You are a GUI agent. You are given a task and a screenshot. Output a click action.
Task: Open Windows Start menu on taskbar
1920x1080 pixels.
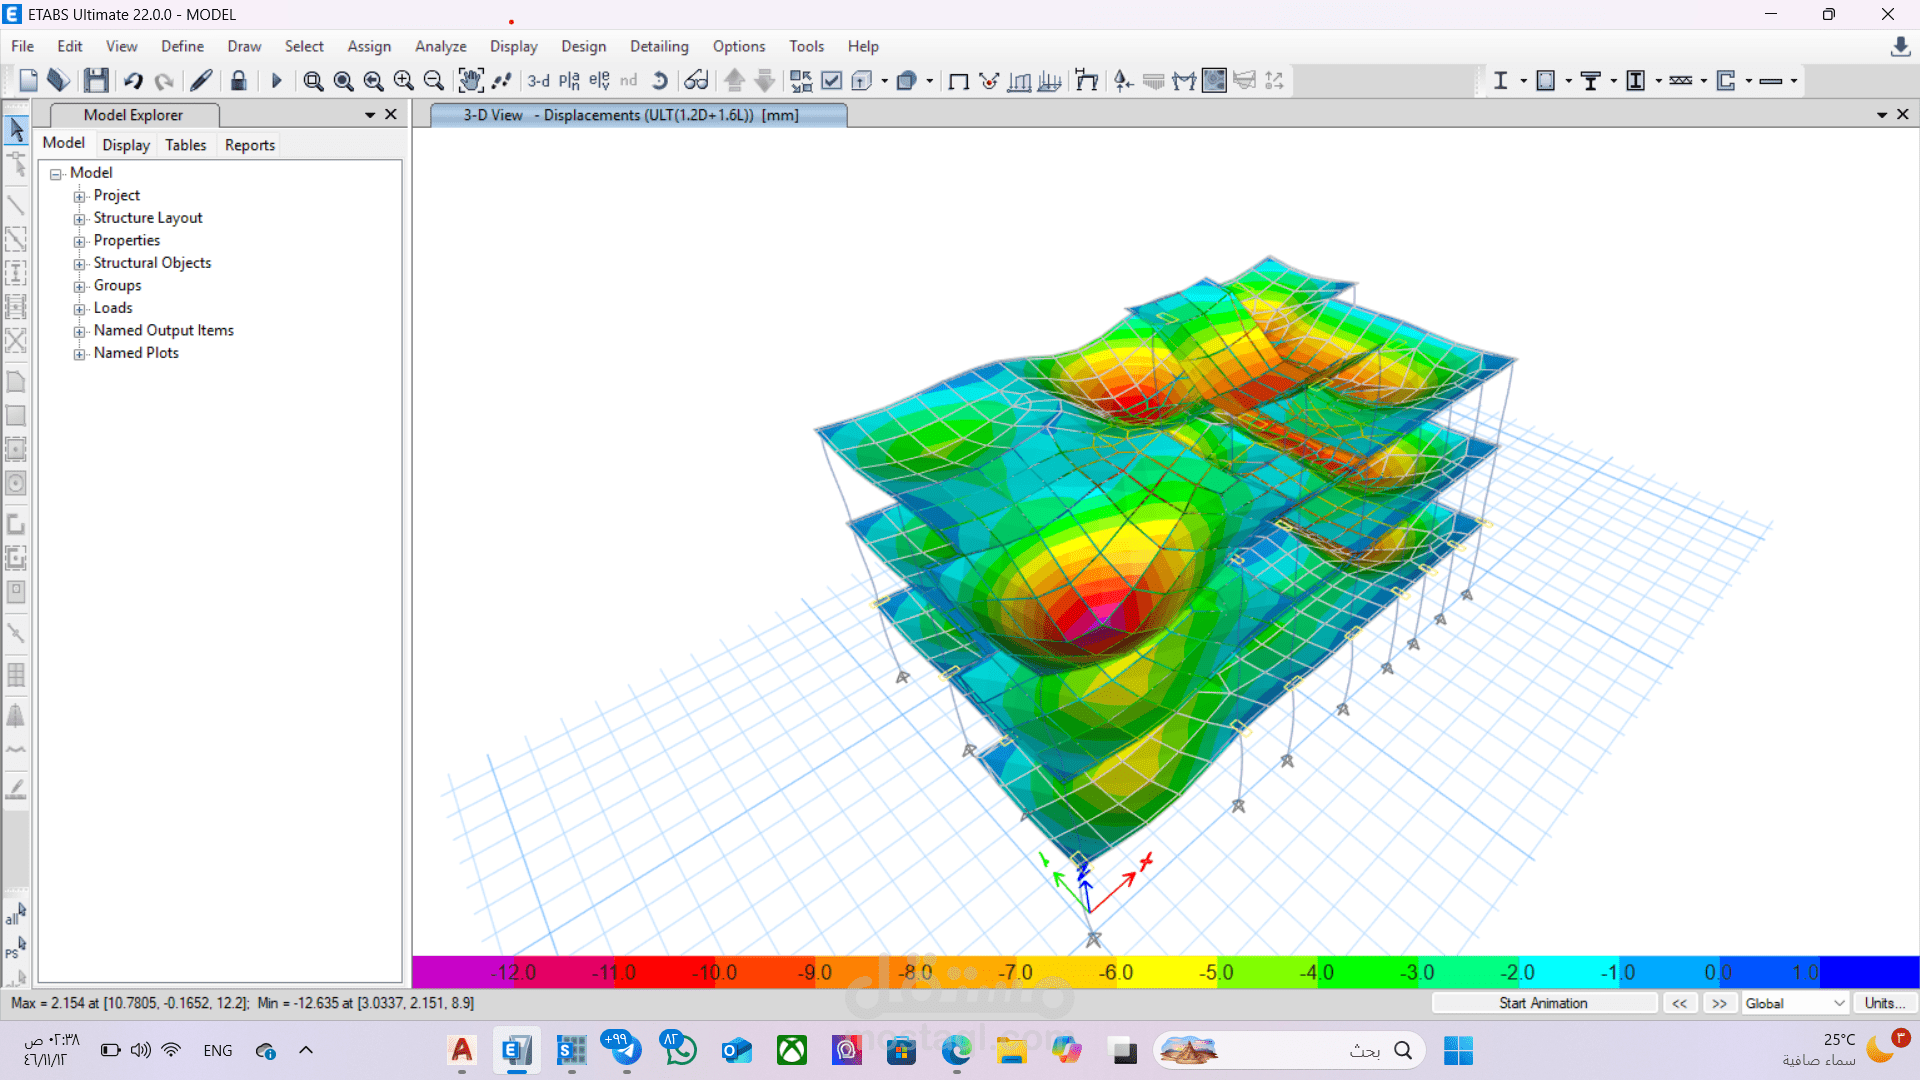(1458, 1050)
